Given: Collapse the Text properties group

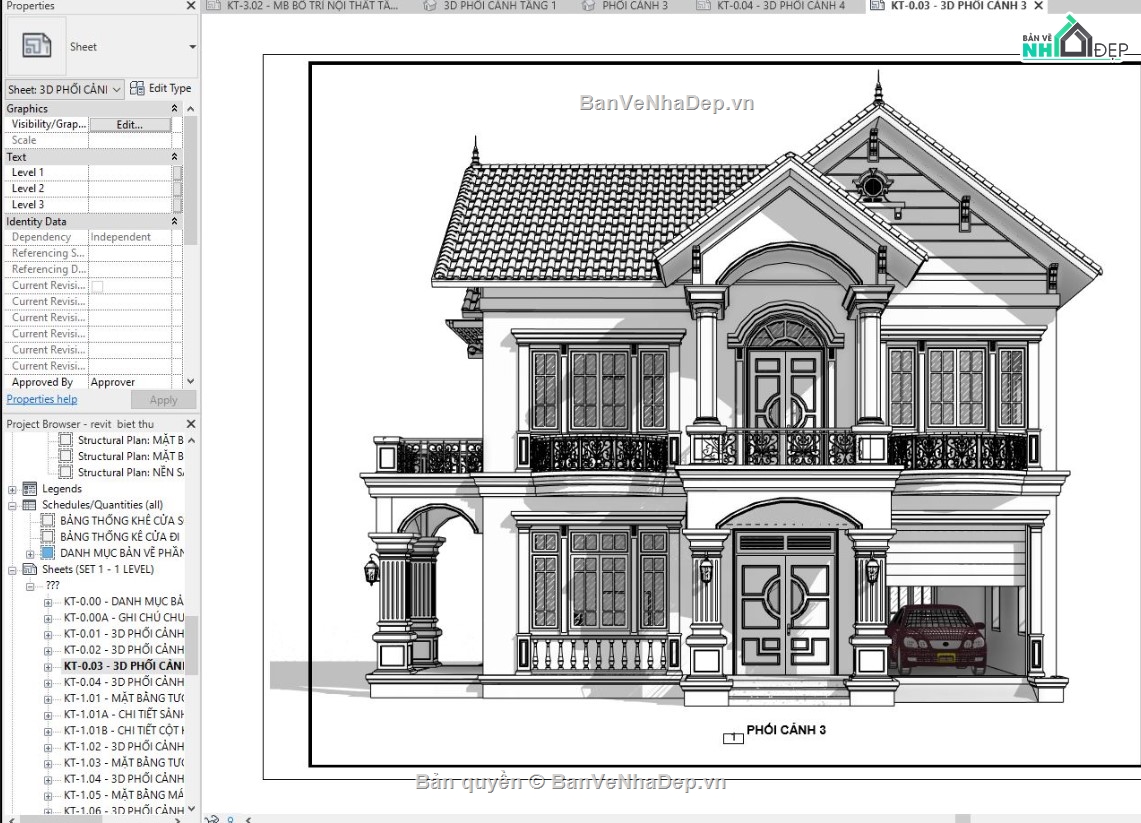Looking at the screenshot, I should (174, 156).
